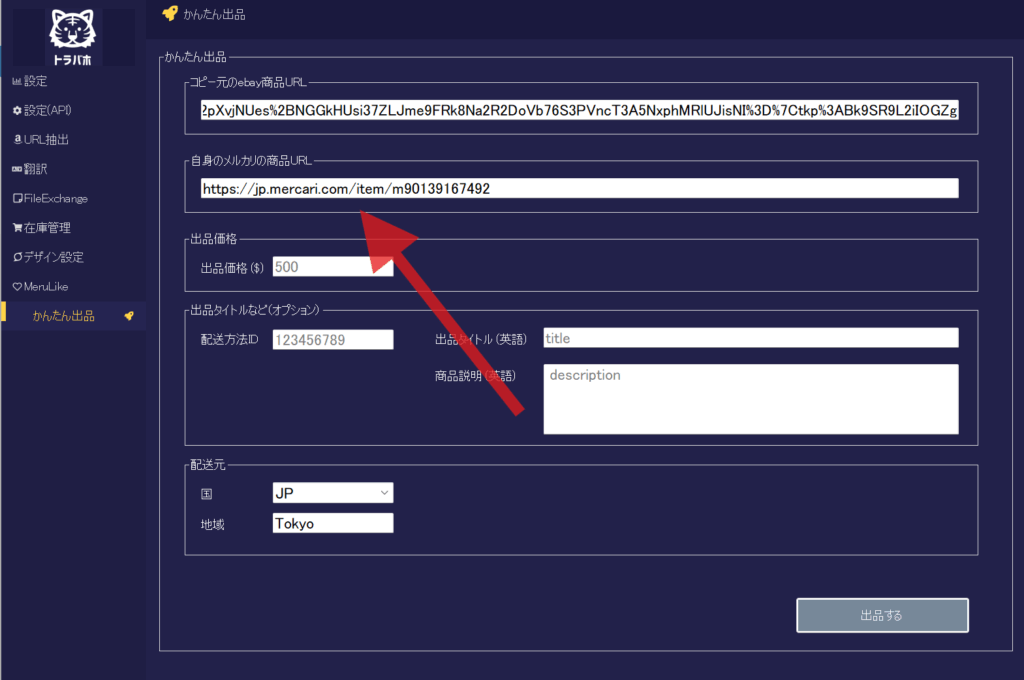Click the shopping cart icon beside 在庫管理
Screen dimensions: 1024x680
coord(16,228)
